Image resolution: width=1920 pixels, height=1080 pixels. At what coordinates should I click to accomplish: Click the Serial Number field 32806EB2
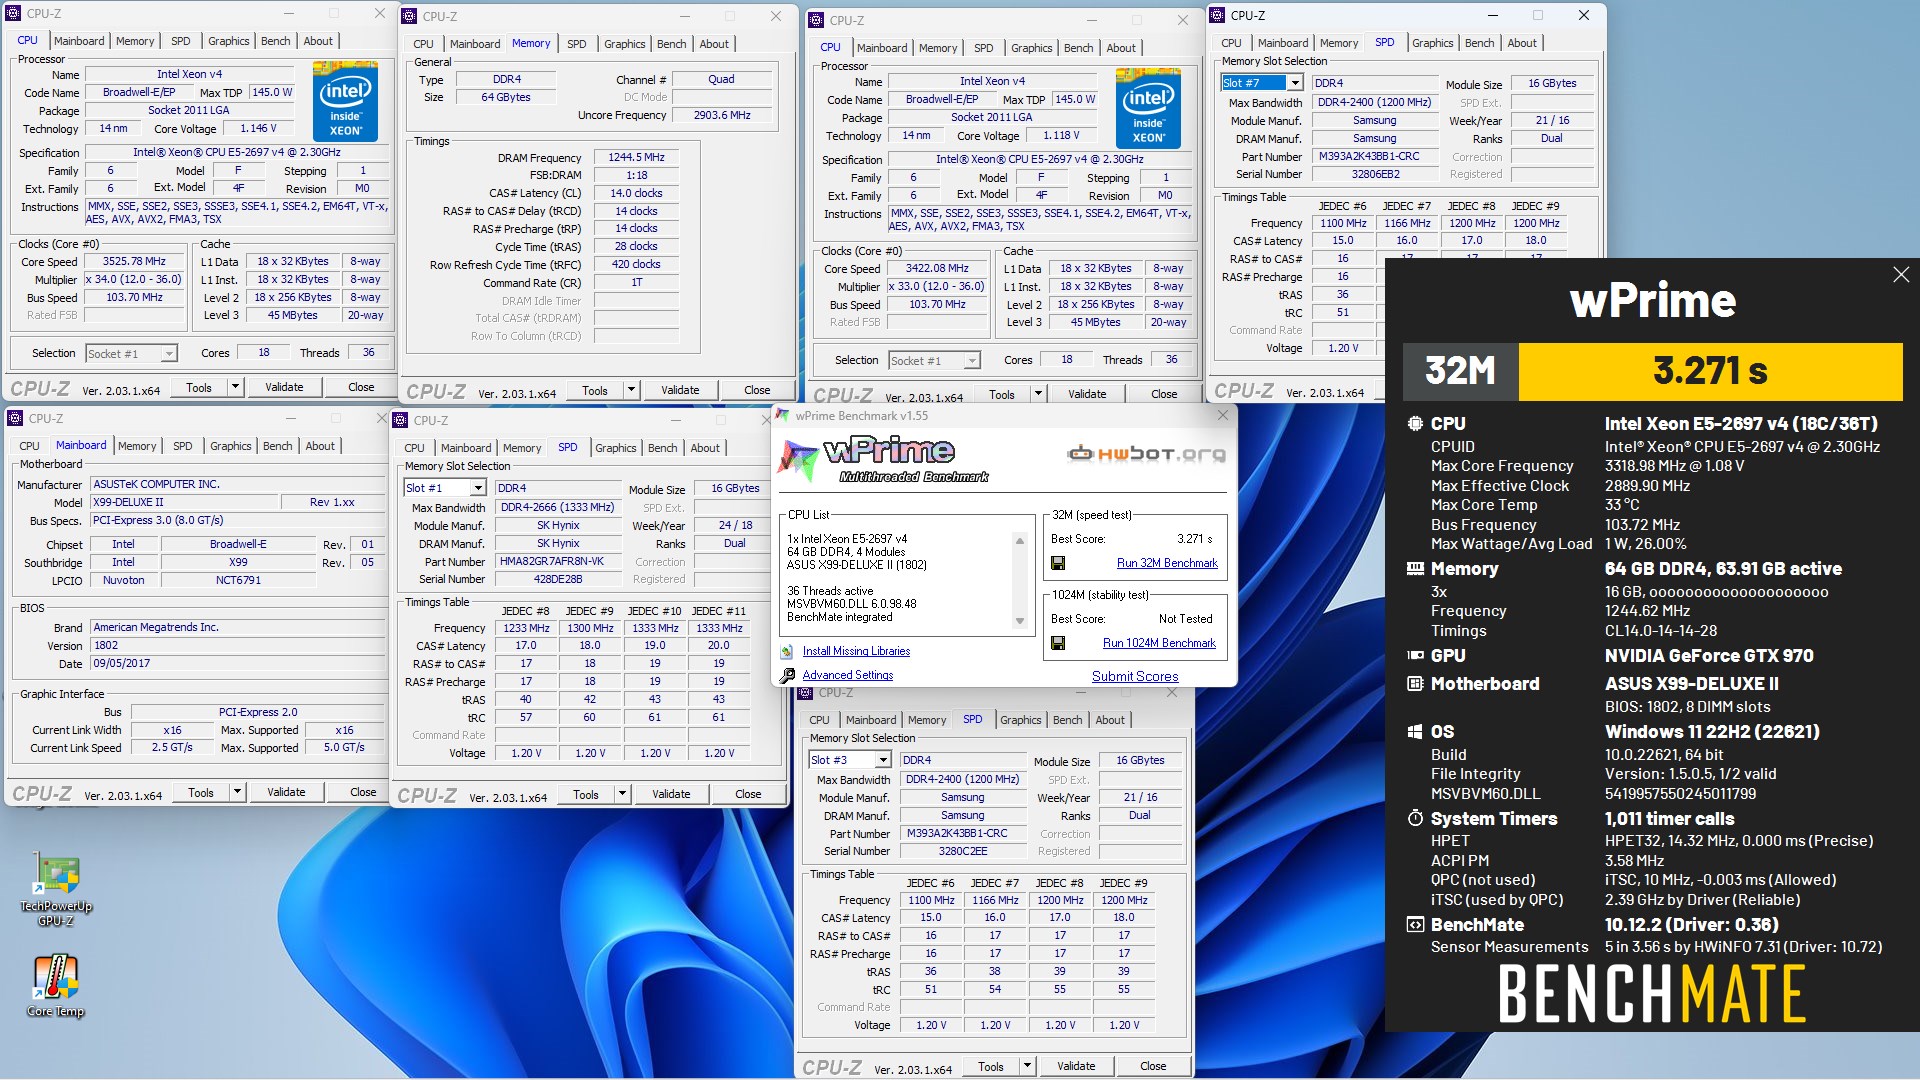[x=1375, y=174]
